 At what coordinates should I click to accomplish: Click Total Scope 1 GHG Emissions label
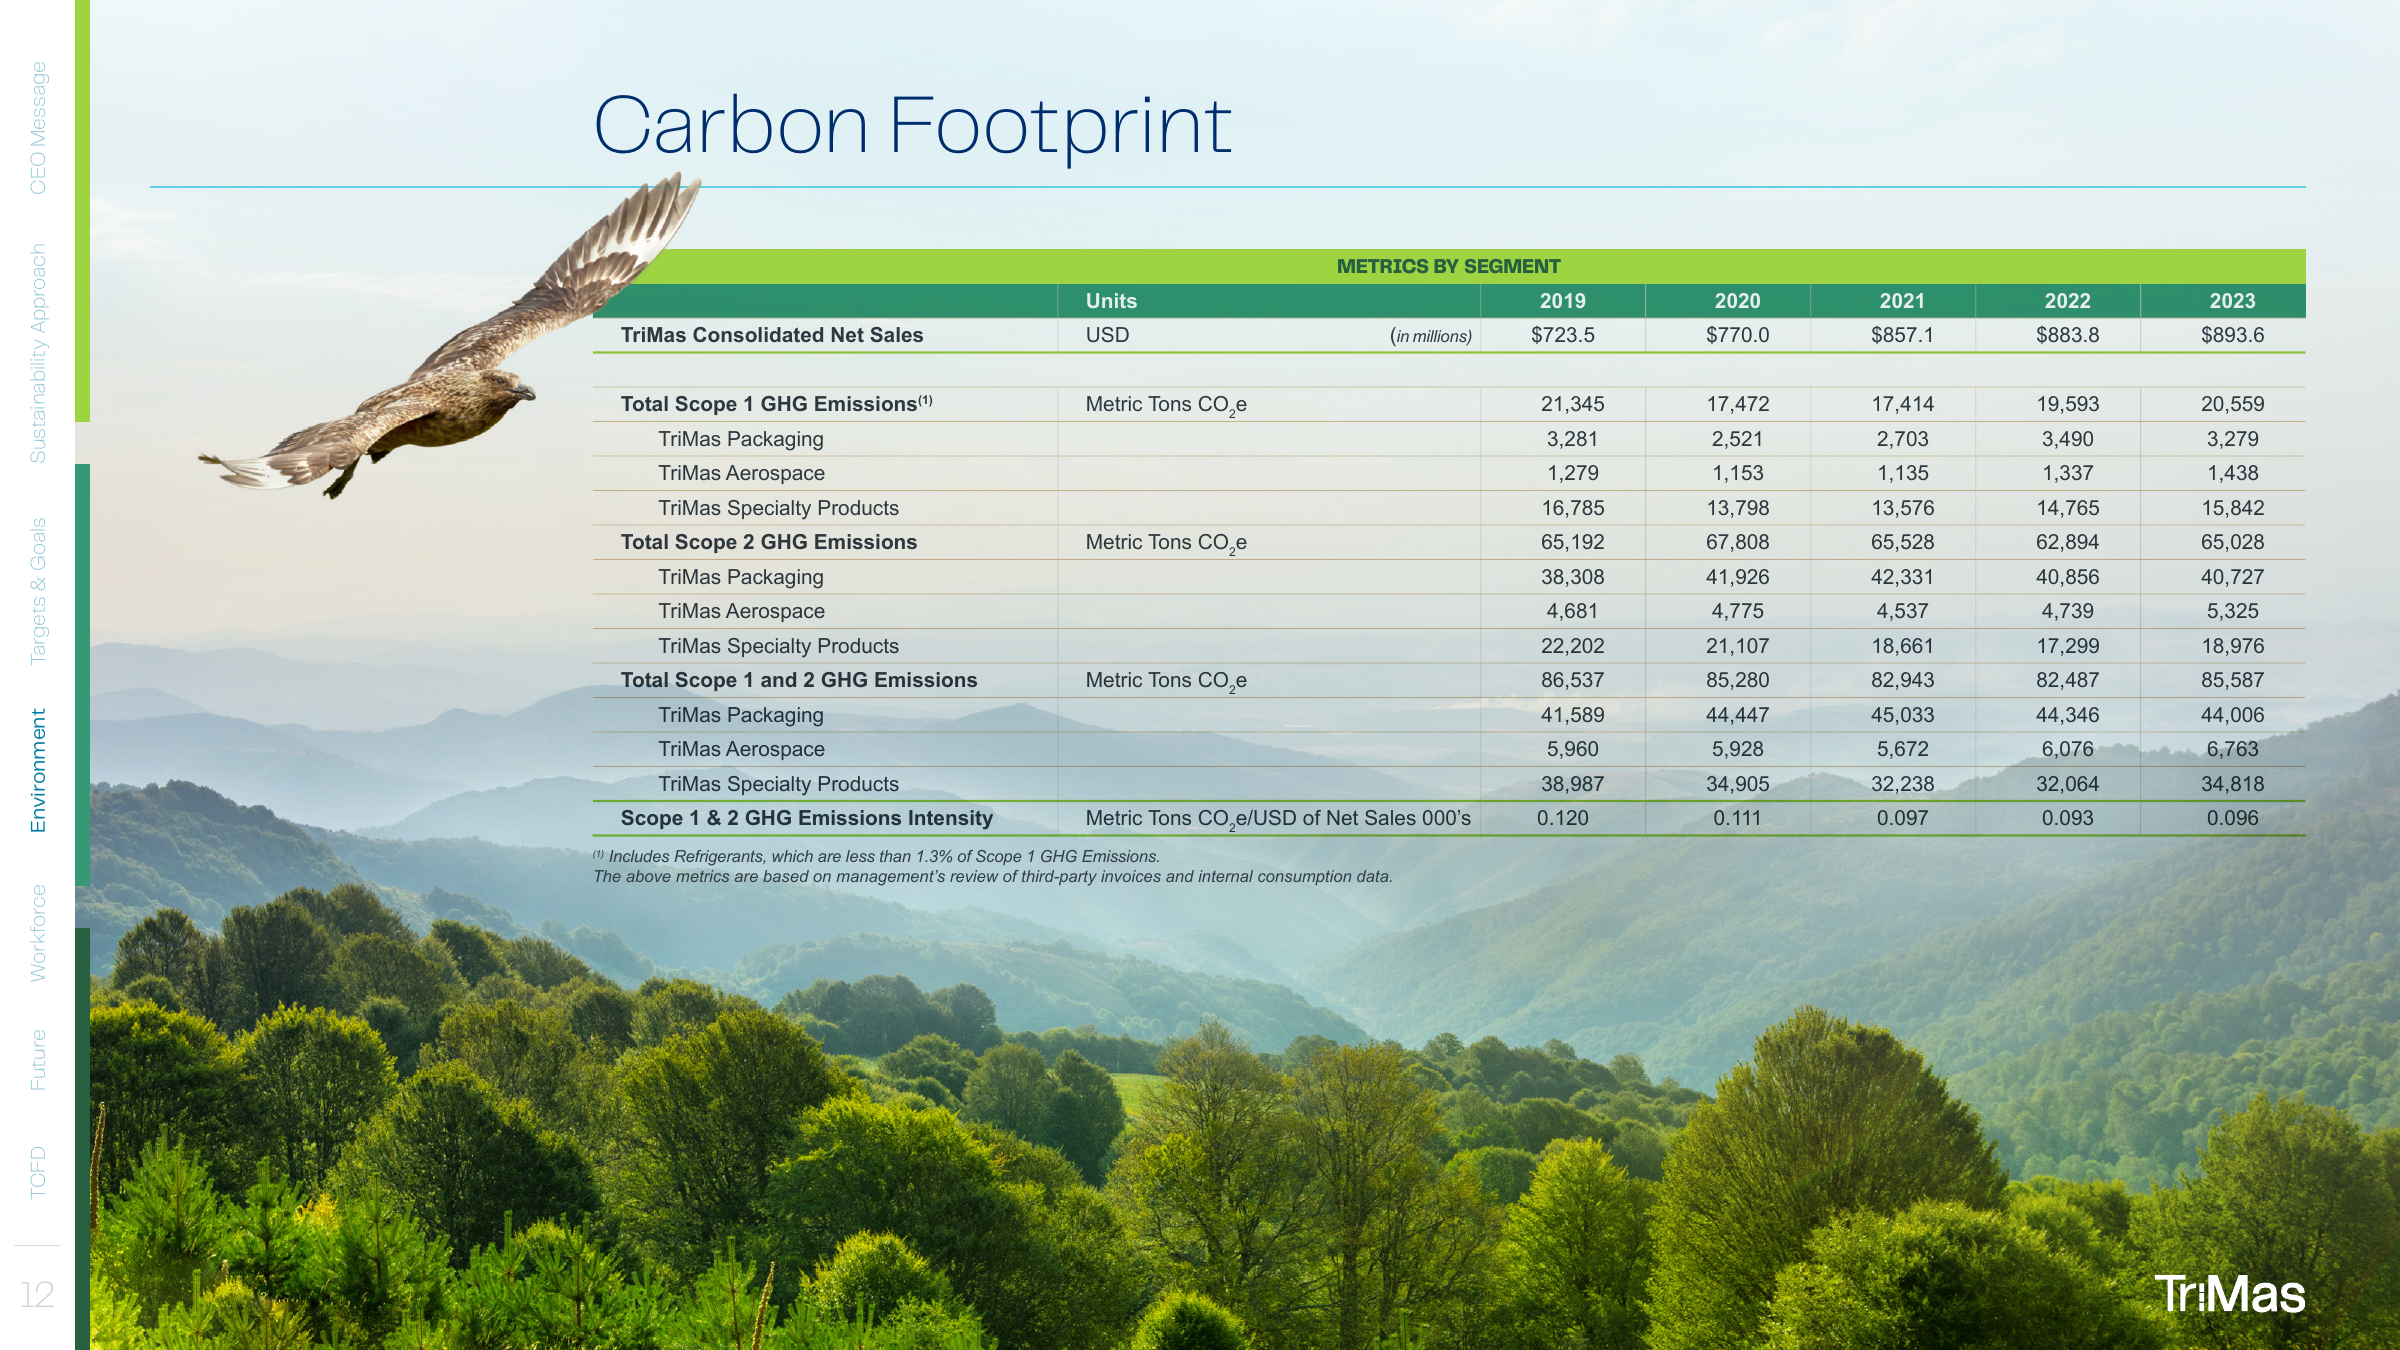(776, 404)
